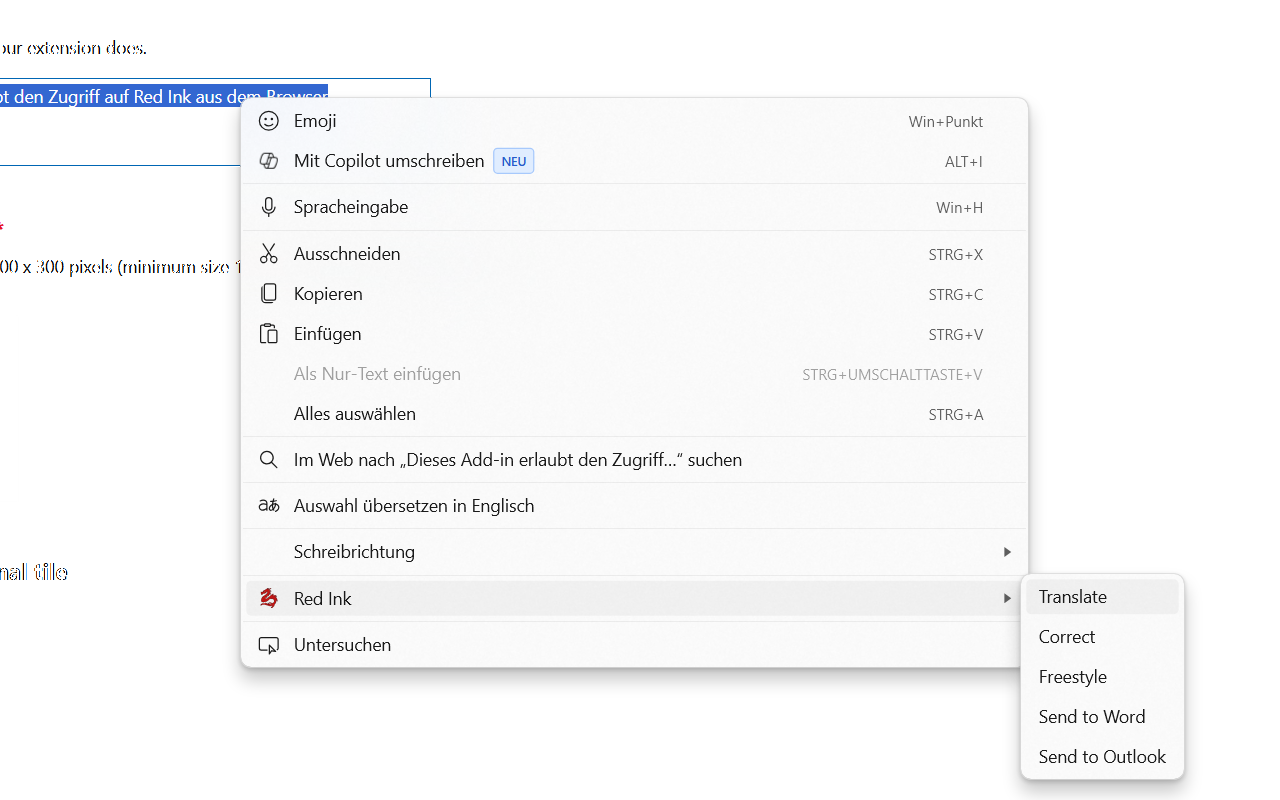Click the Win+H shortcut label
Screen dimensions: 1280x800
pos(959,207)
